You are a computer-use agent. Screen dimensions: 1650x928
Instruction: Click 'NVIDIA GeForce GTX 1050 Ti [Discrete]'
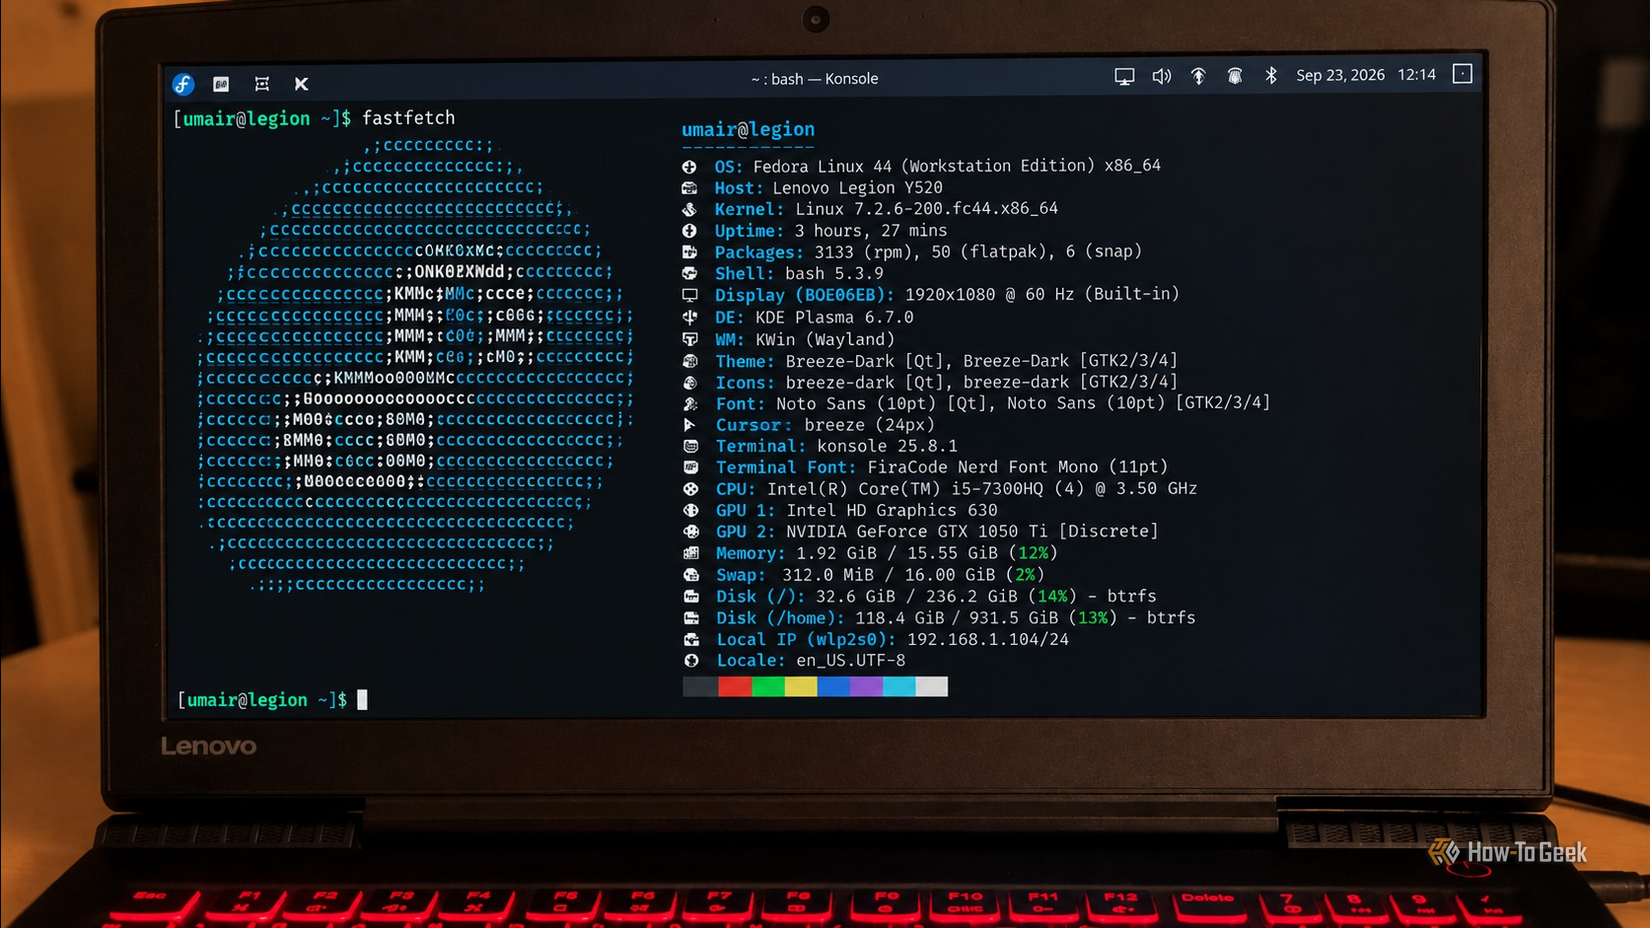coord(972,532)
